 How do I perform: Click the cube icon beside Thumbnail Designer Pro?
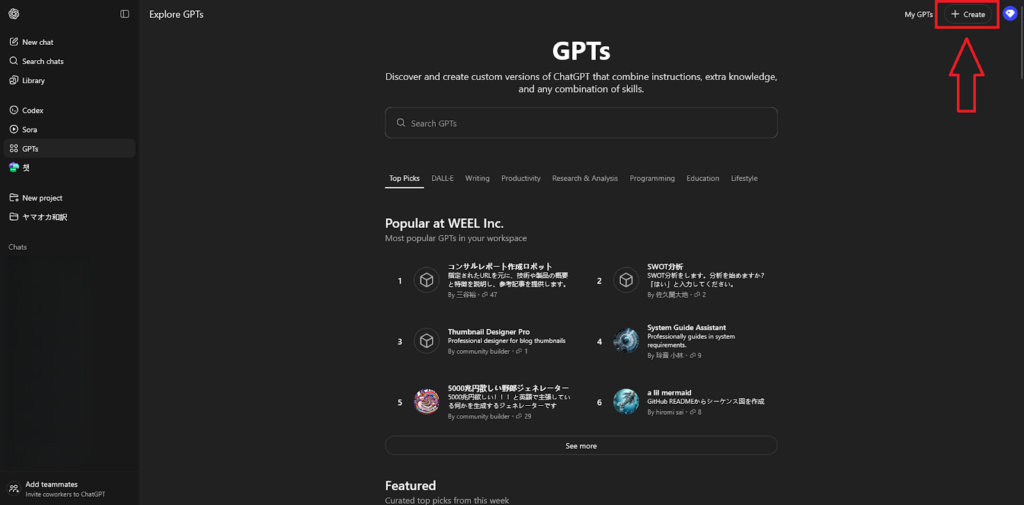[x=426, y=341]
